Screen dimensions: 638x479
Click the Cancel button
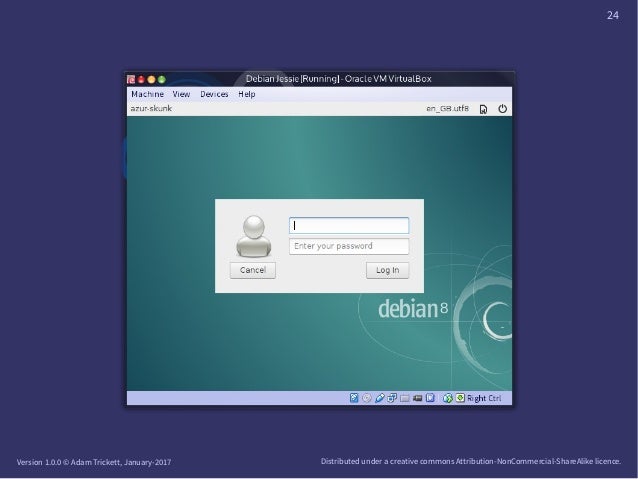253,270
